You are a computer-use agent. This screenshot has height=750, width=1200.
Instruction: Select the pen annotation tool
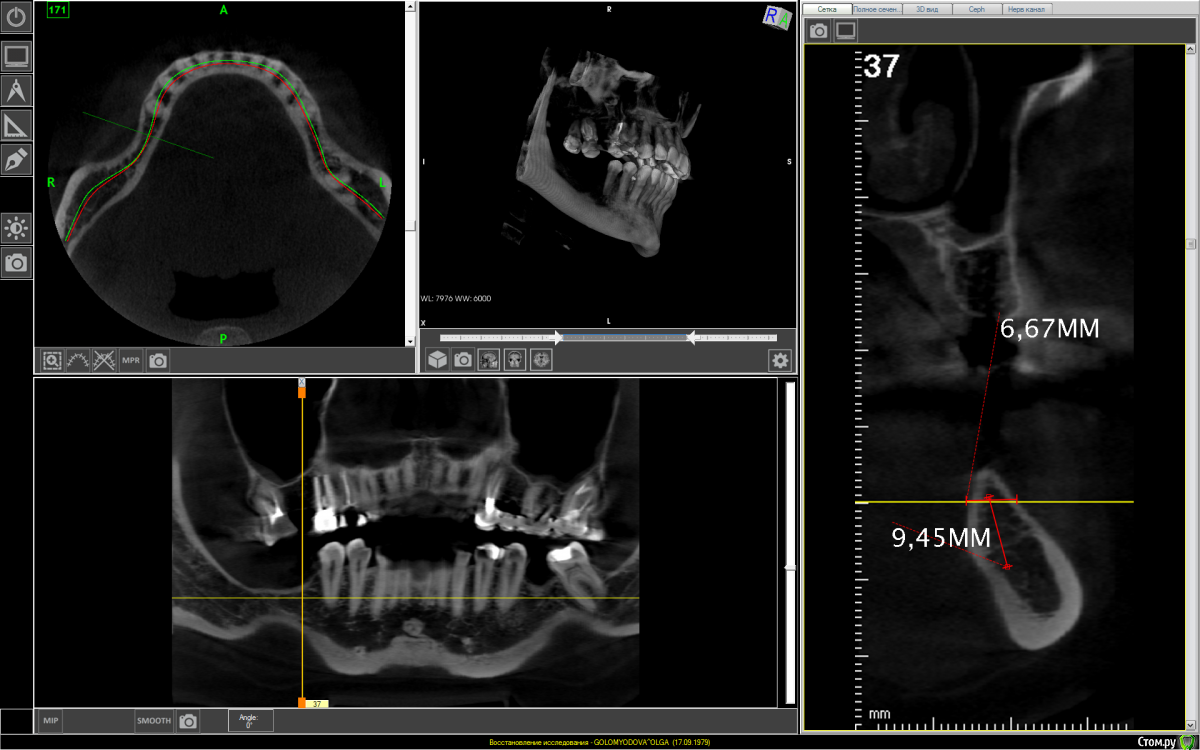point(17,159)
